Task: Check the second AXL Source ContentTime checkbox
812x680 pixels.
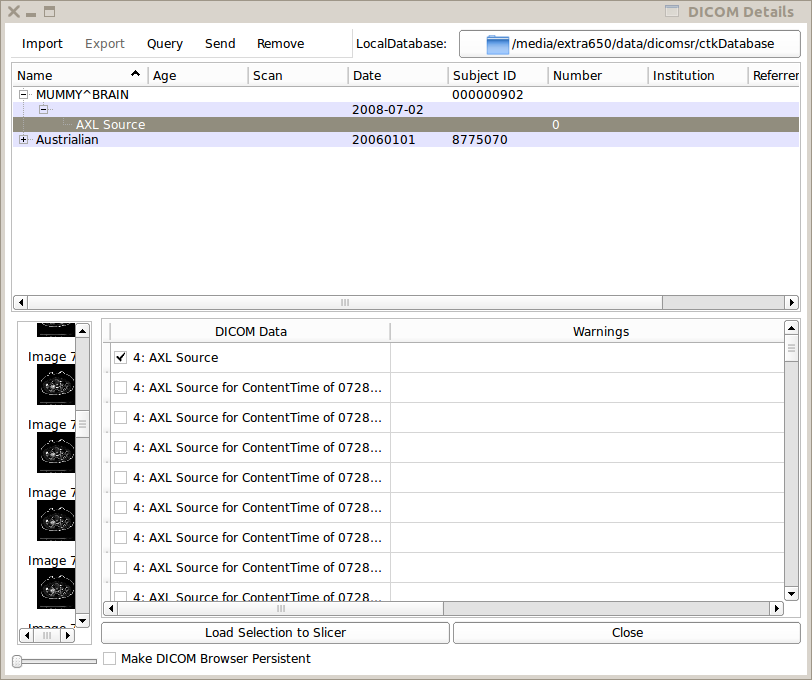Action: click(x=121, y=417)
